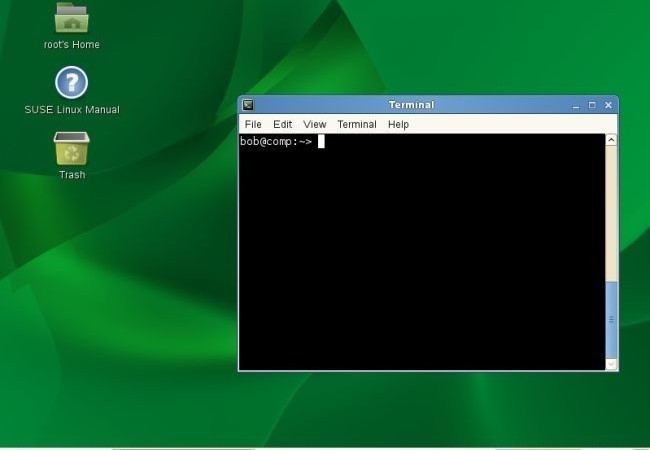Click the scrollbar down arrow in Terminal

(x=611, y=364)
